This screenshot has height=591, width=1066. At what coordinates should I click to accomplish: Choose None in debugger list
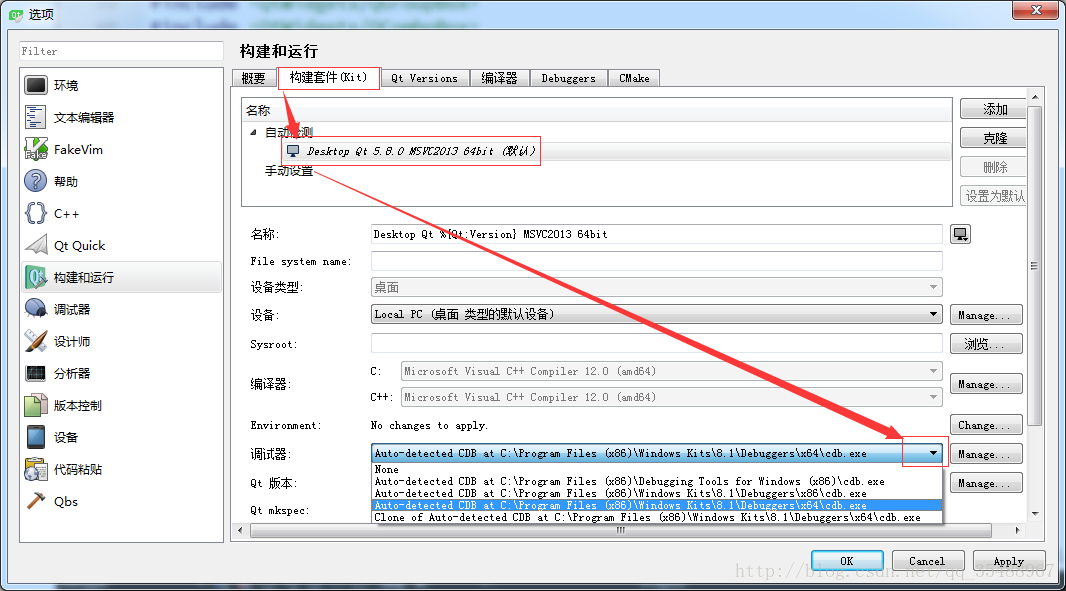(x=657, y=469)
